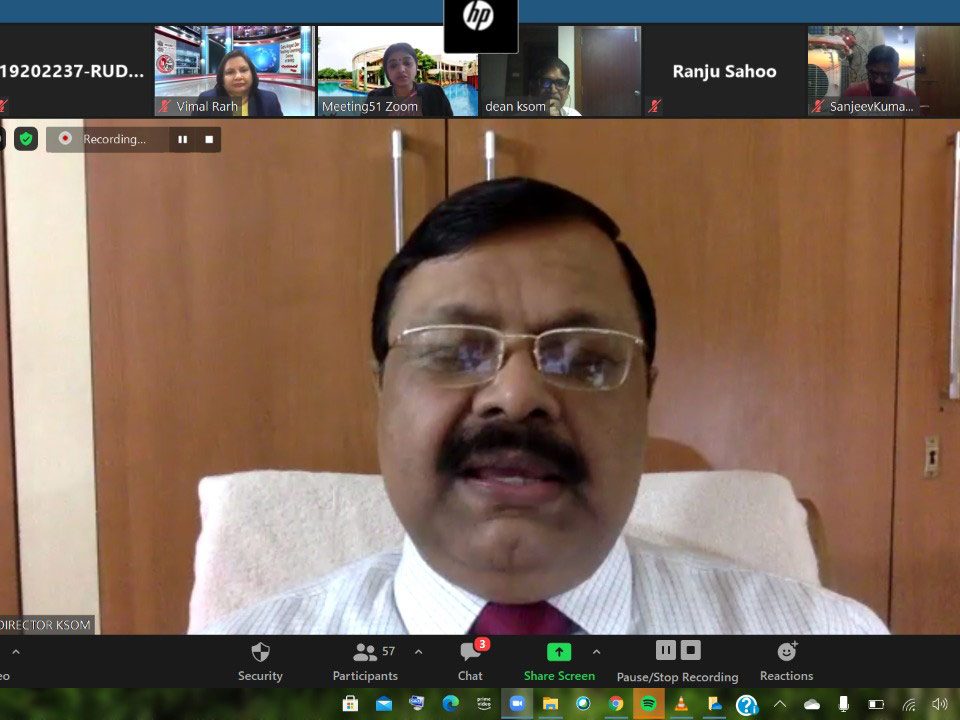Expand the Participants options arrow
Viewport: 960px width, 720px height.
point(418,652)
